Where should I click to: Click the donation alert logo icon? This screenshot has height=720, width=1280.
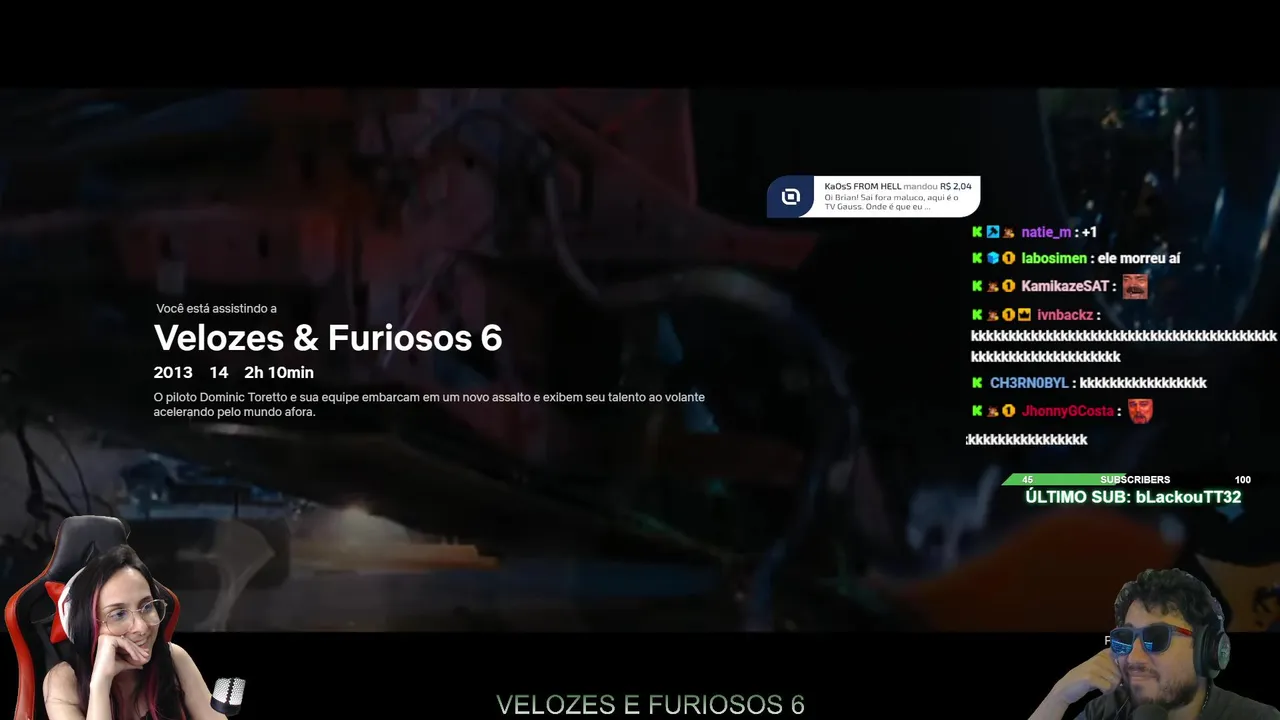pyautogui.click(x=791, y=197)
